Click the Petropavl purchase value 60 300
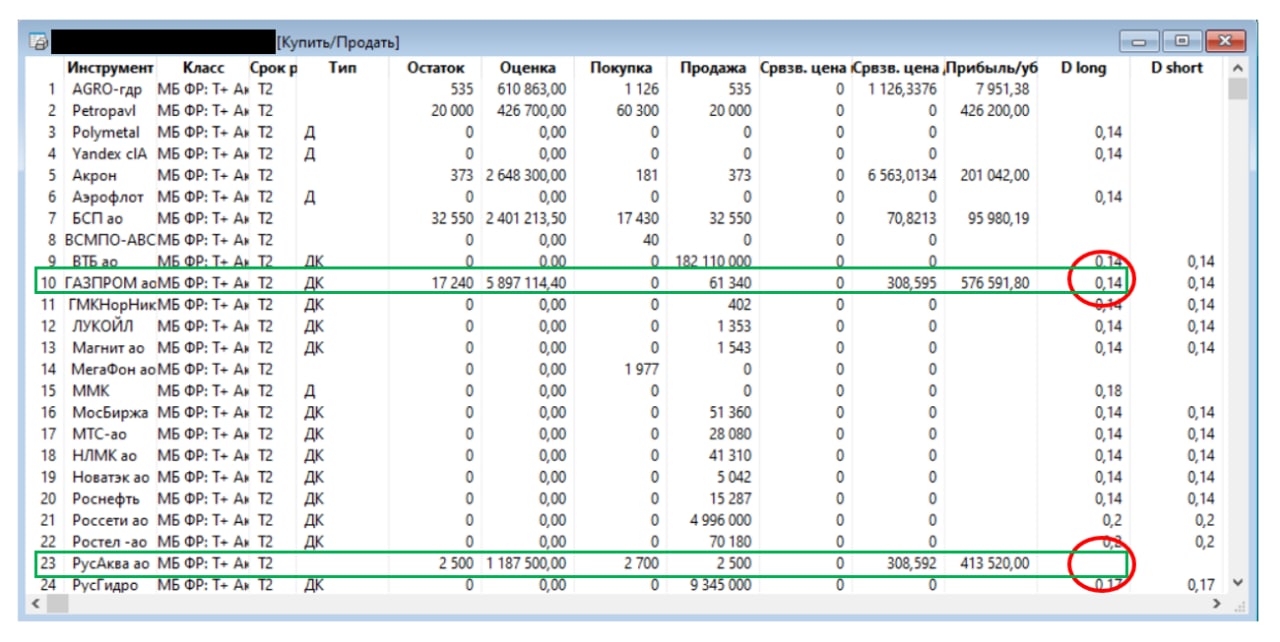This screenshot has width=1280, height=642. 638,110
